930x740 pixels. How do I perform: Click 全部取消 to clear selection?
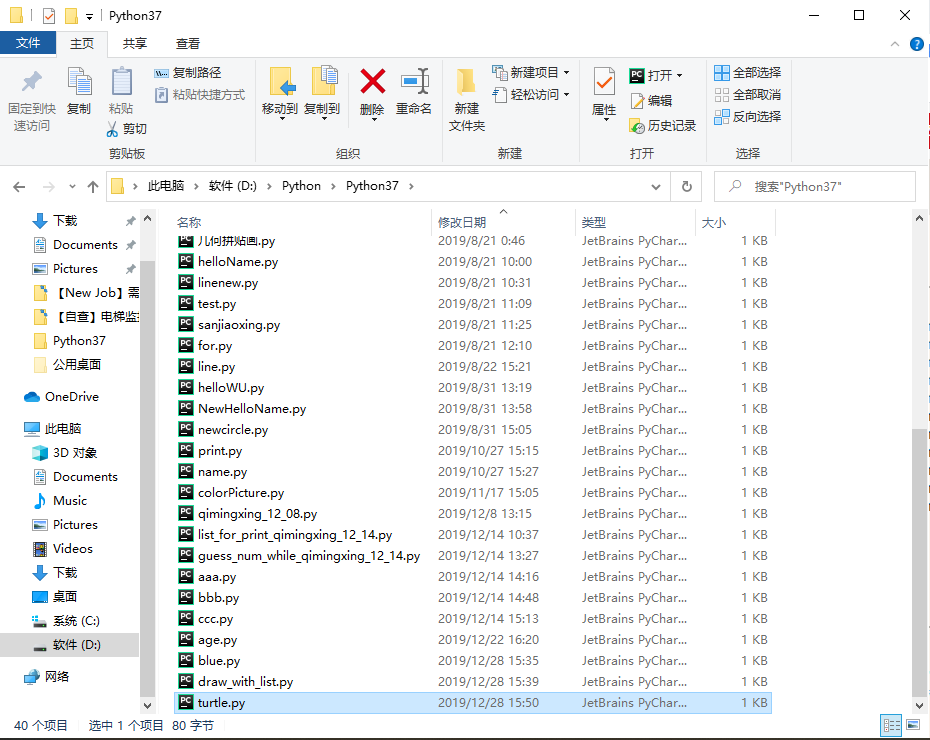tap(746, 94)
